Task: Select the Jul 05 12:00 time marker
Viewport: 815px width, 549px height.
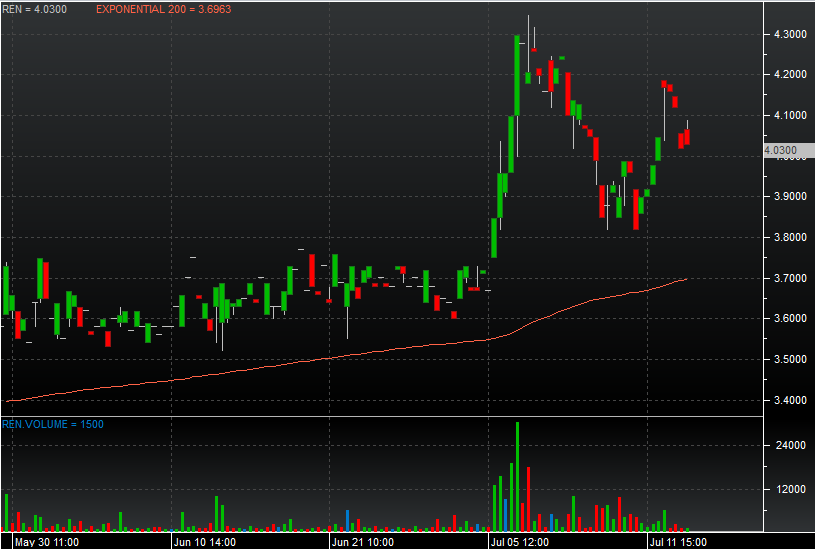Action: pos(521,541)
